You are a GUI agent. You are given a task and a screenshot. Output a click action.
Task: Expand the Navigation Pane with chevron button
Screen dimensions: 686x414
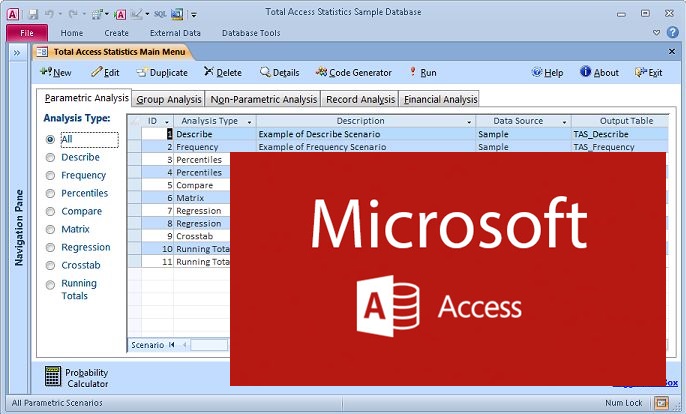17,53
